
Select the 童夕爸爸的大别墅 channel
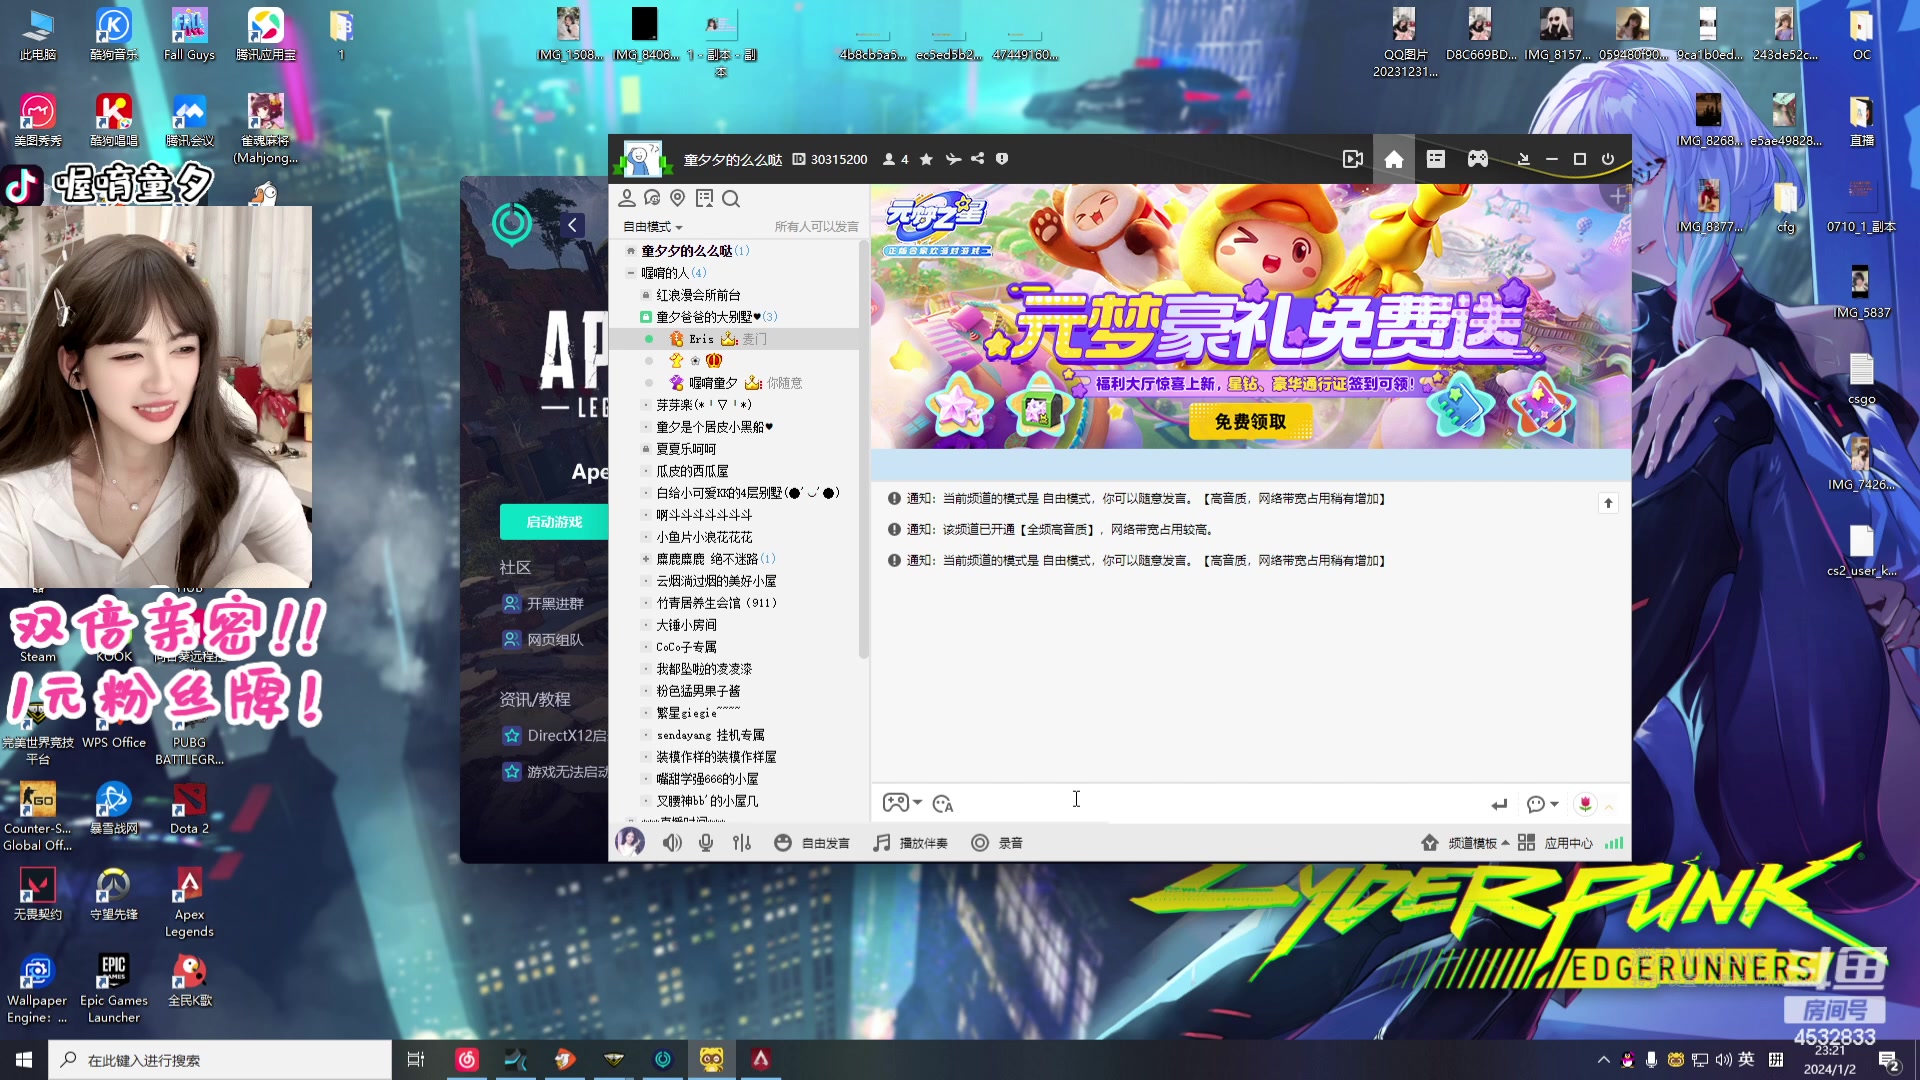(708, 317)
